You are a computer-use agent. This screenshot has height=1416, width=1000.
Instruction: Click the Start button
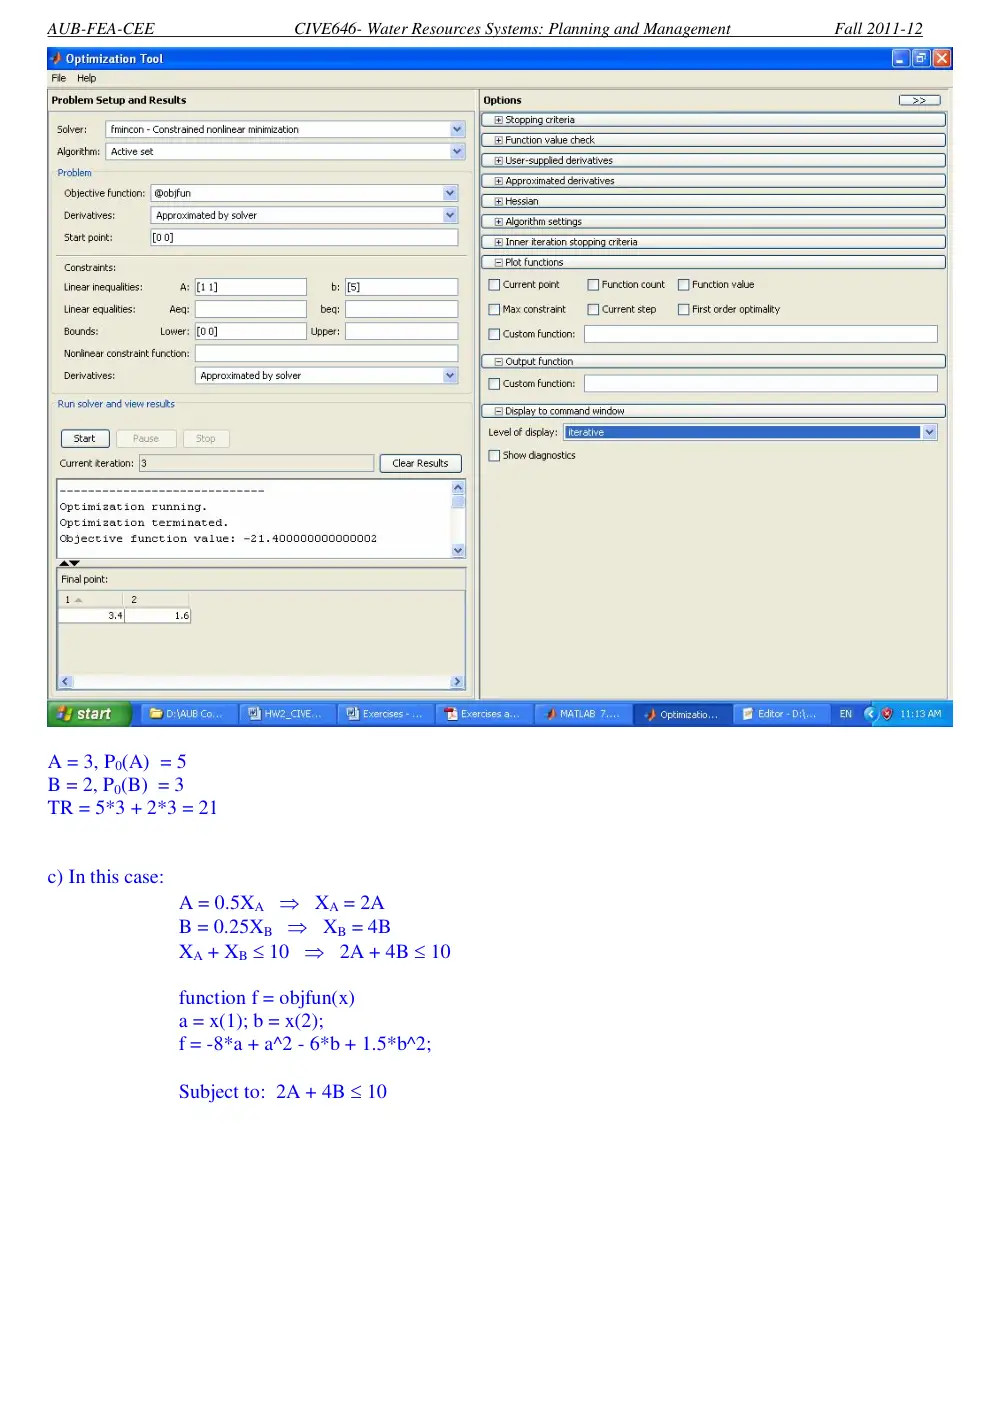pos(85,438)
